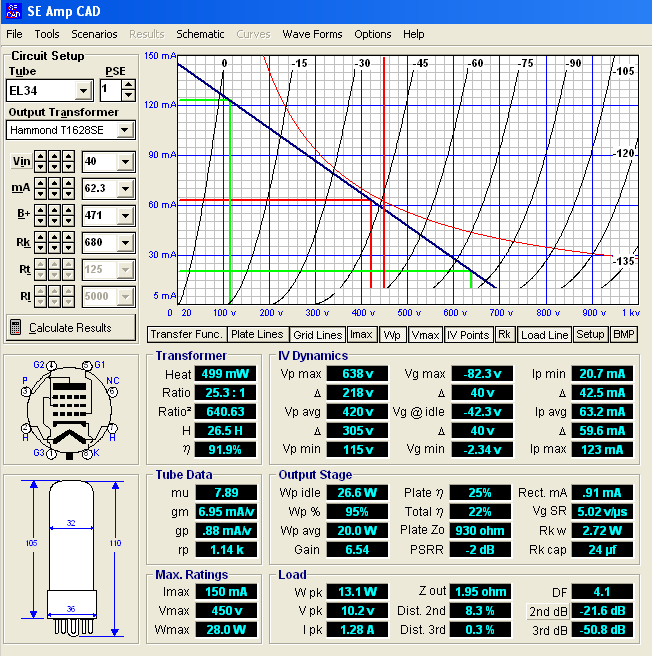The width and height of the screenshot is (652, 656).
Task: Click Rk rightmost spinner down arrow
Action: pos(68,248)
